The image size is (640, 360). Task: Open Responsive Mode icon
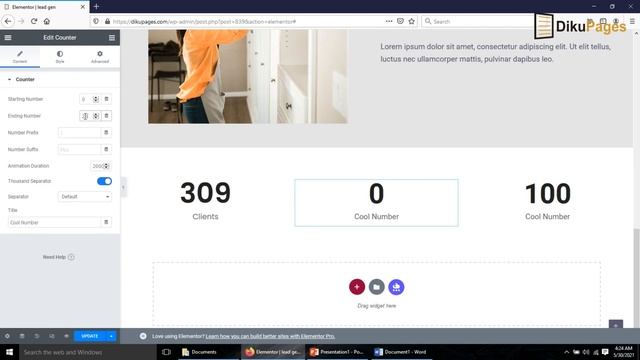tap(51, 336)
